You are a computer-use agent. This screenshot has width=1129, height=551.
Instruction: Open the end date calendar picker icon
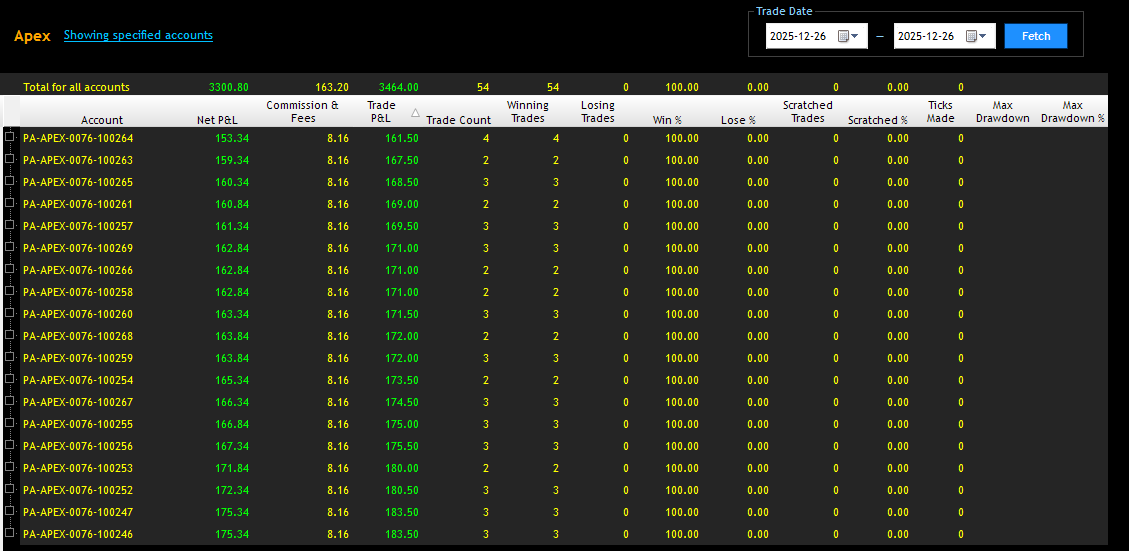tap(971, 36)
